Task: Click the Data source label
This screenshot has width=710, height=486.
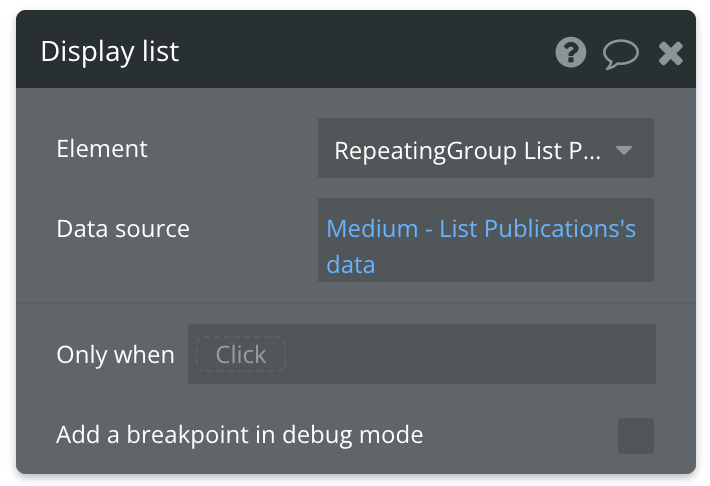Action: pyautogui.click(x=123, y=229)
